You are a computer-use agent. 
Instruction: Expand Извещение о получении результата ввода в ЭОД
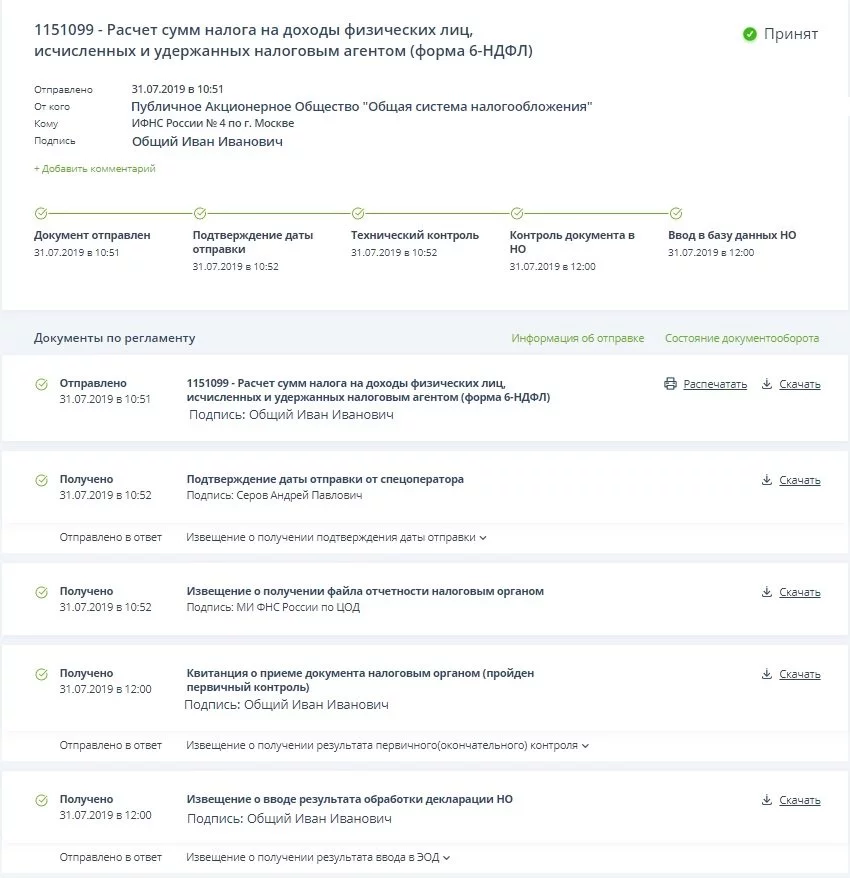(447, 858)
